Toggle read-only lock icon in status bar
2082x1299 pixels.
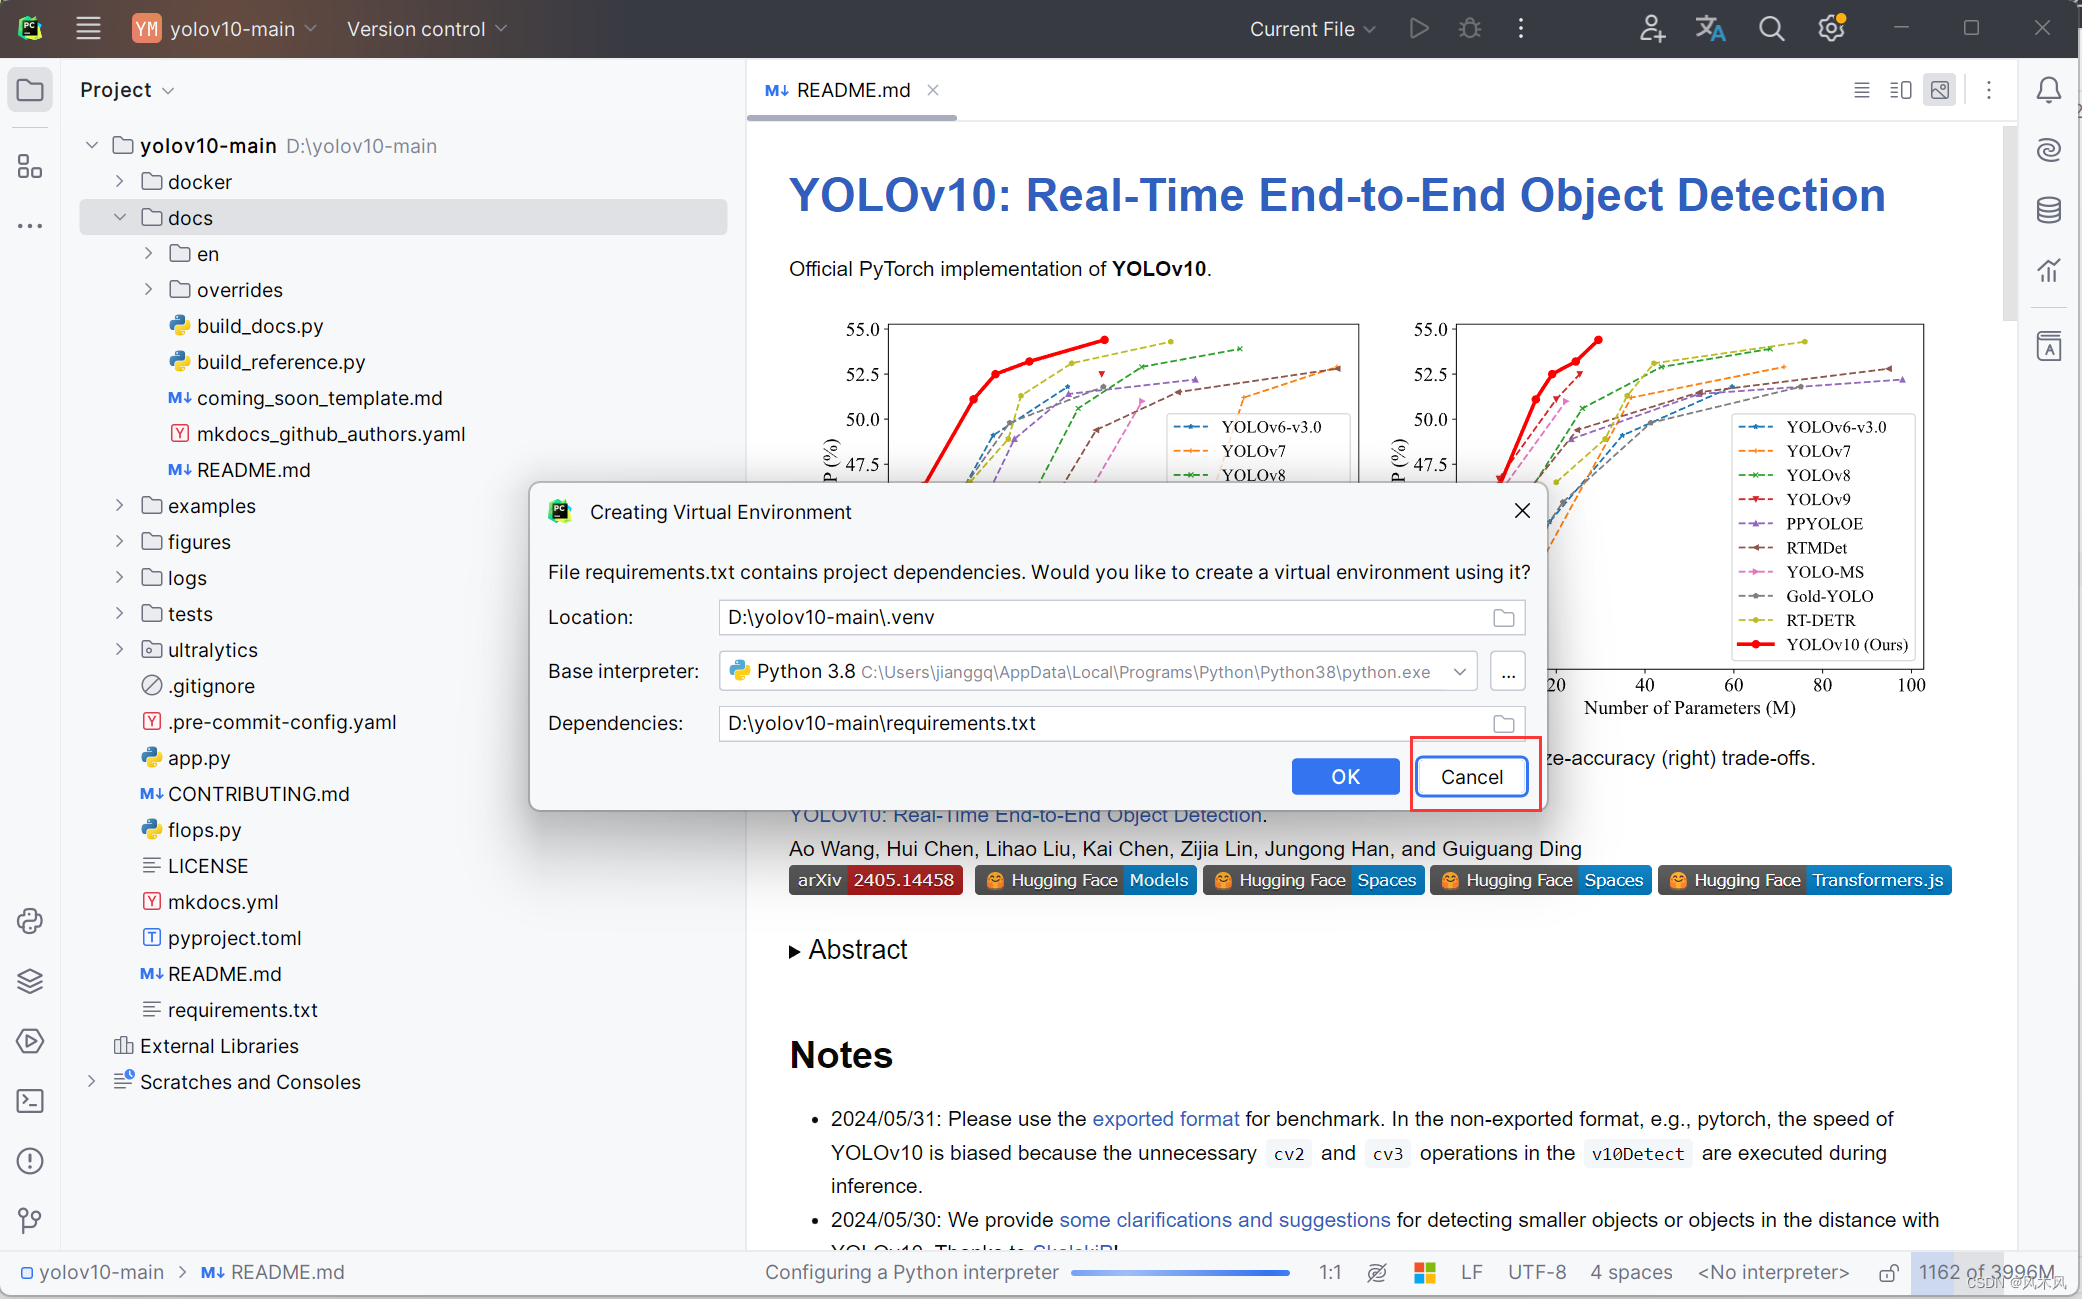(x=1888, y=1272)
